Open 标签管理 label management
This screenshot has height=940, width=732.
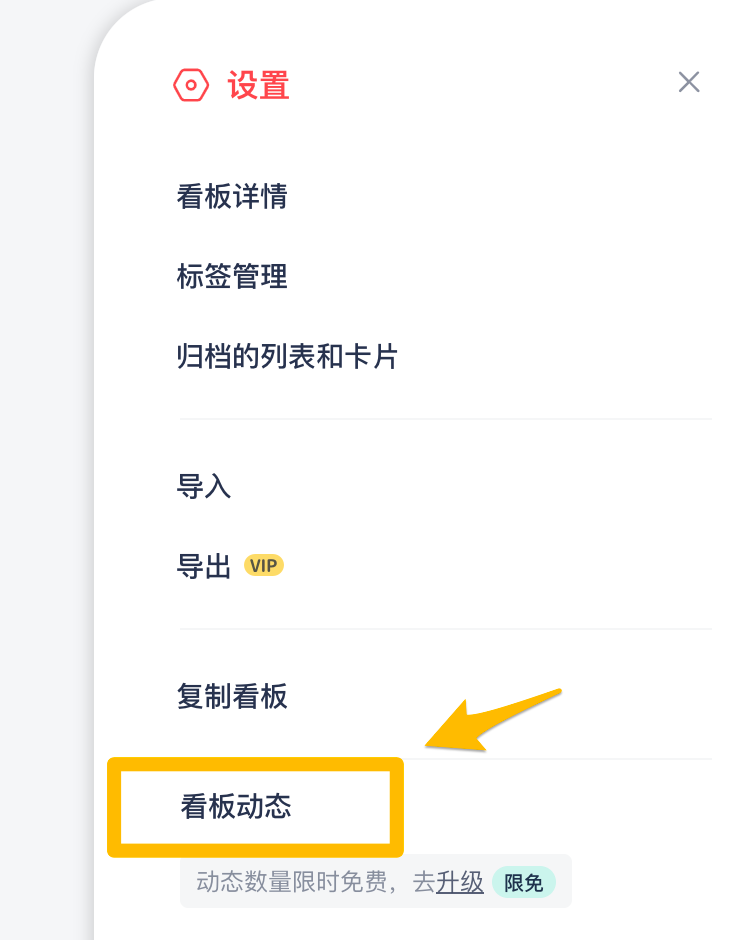232,277
